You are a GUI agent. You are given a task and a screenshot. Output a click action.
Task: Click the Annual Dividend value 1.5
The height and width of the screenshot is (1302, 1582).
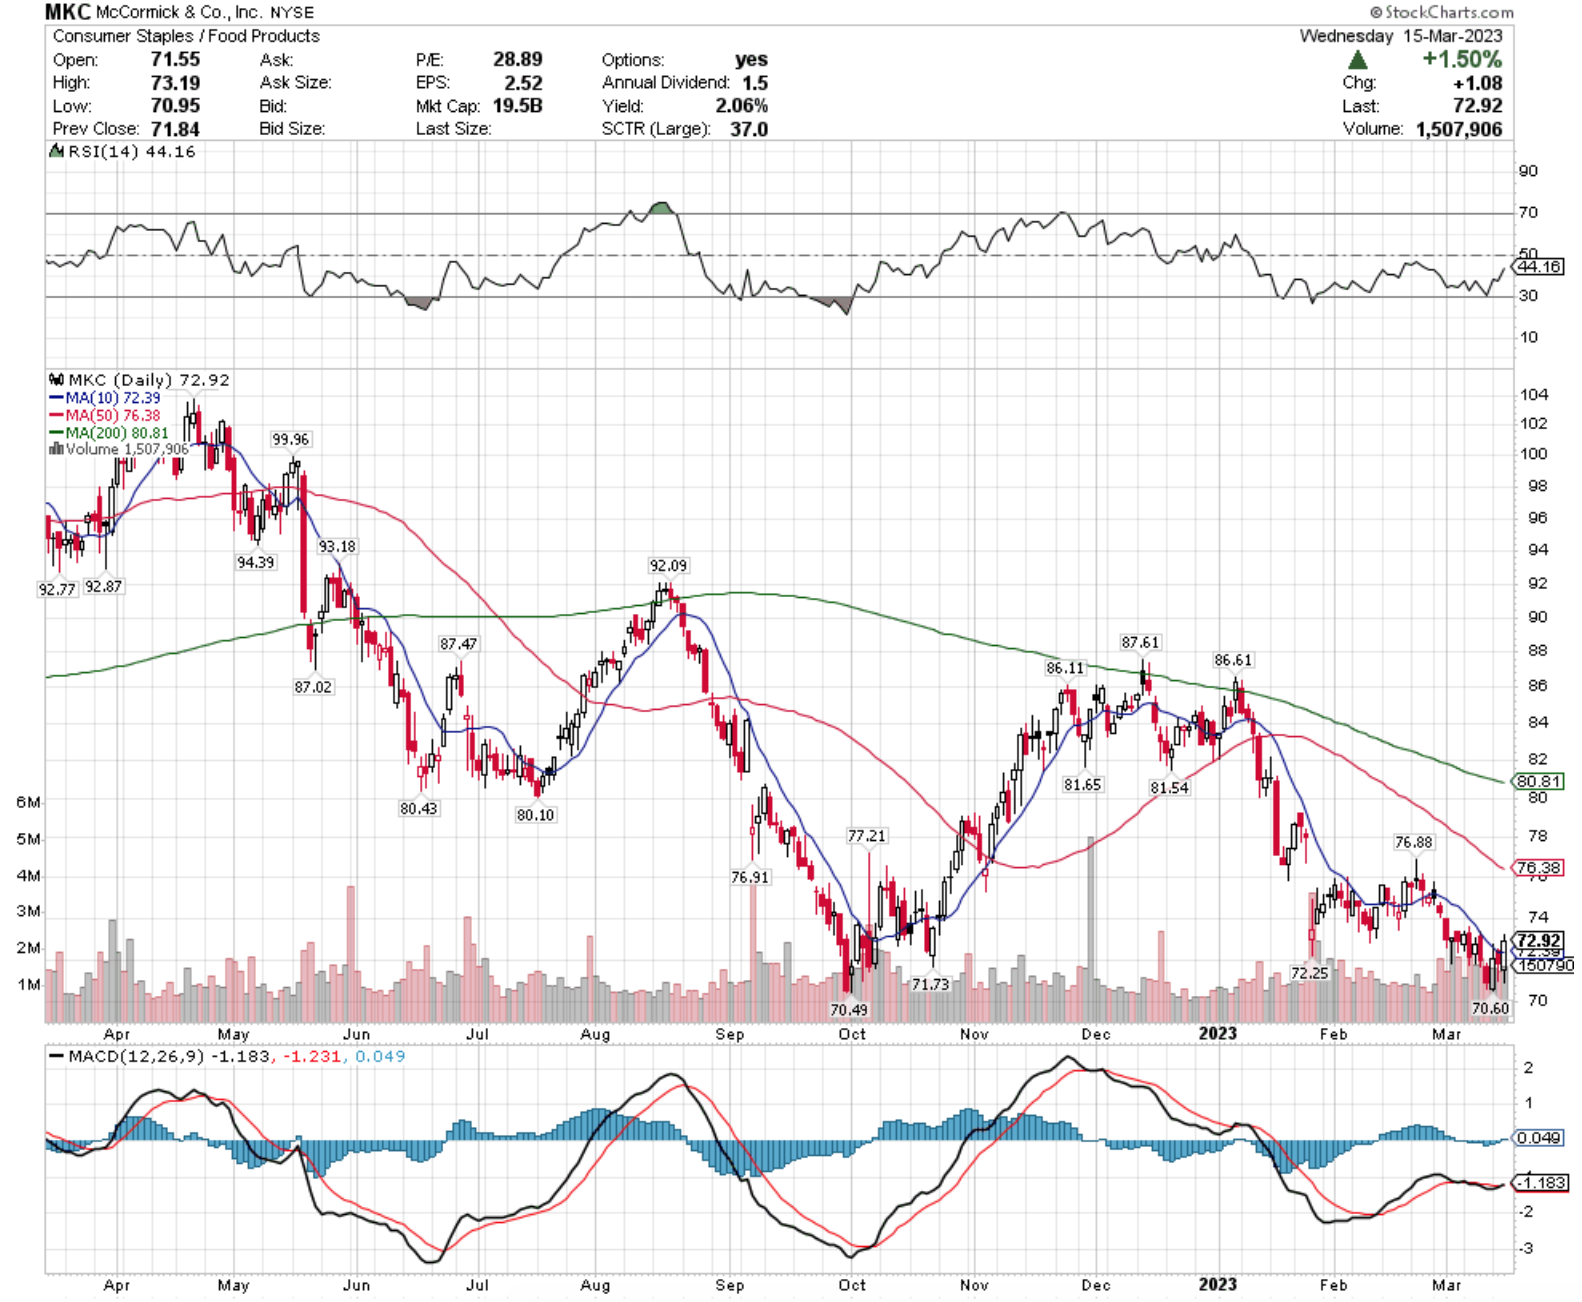click(x=755, y=83)
